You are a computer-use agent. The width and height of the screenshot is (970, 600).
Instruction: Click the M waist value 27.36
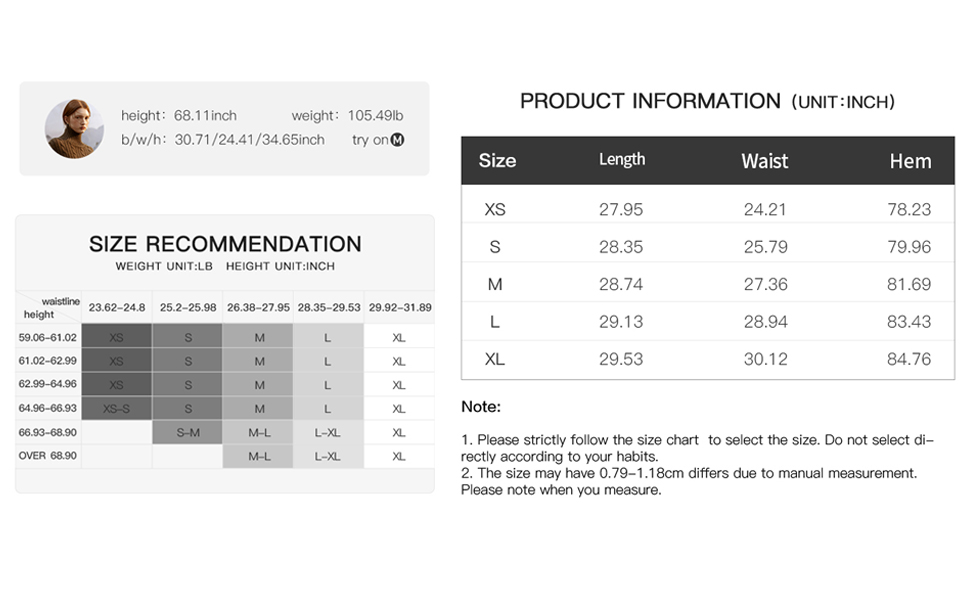tap(765, 285)
